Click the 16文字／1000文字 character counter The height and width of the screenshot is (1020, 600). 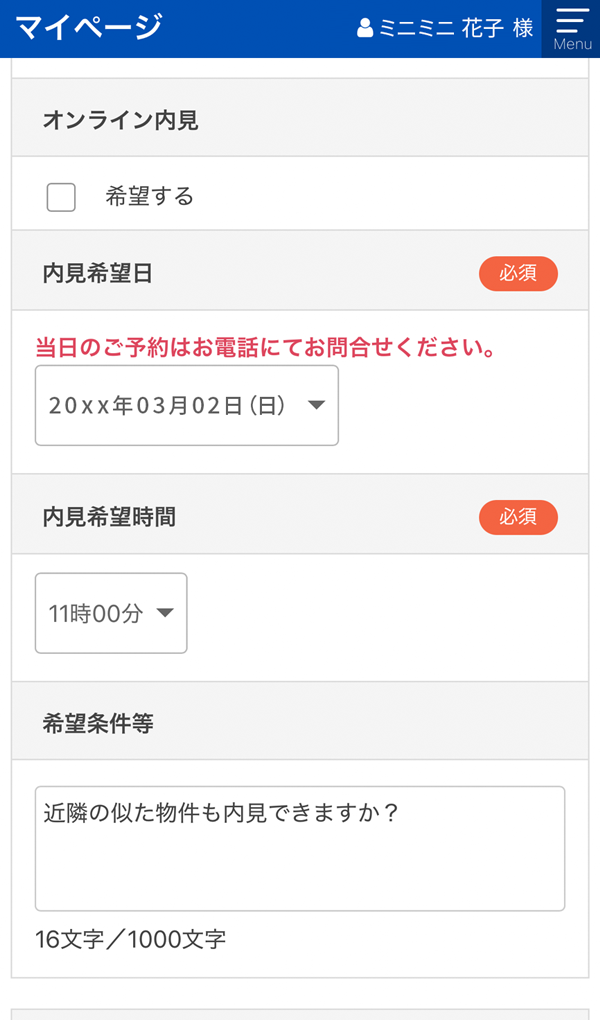pyautogui.click(x=130, y=940)
